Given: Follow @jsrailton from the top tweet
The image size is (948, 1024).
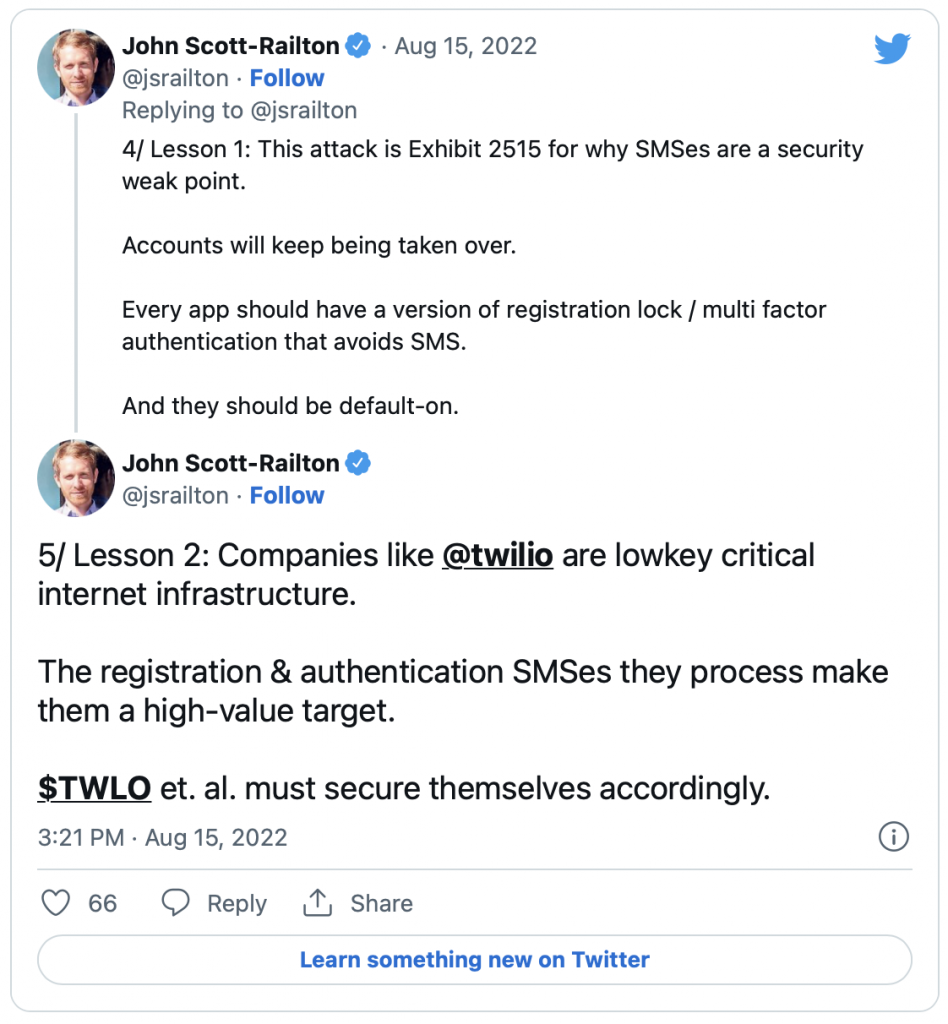Looking at the screenshot, I should [x=287, y=78].
